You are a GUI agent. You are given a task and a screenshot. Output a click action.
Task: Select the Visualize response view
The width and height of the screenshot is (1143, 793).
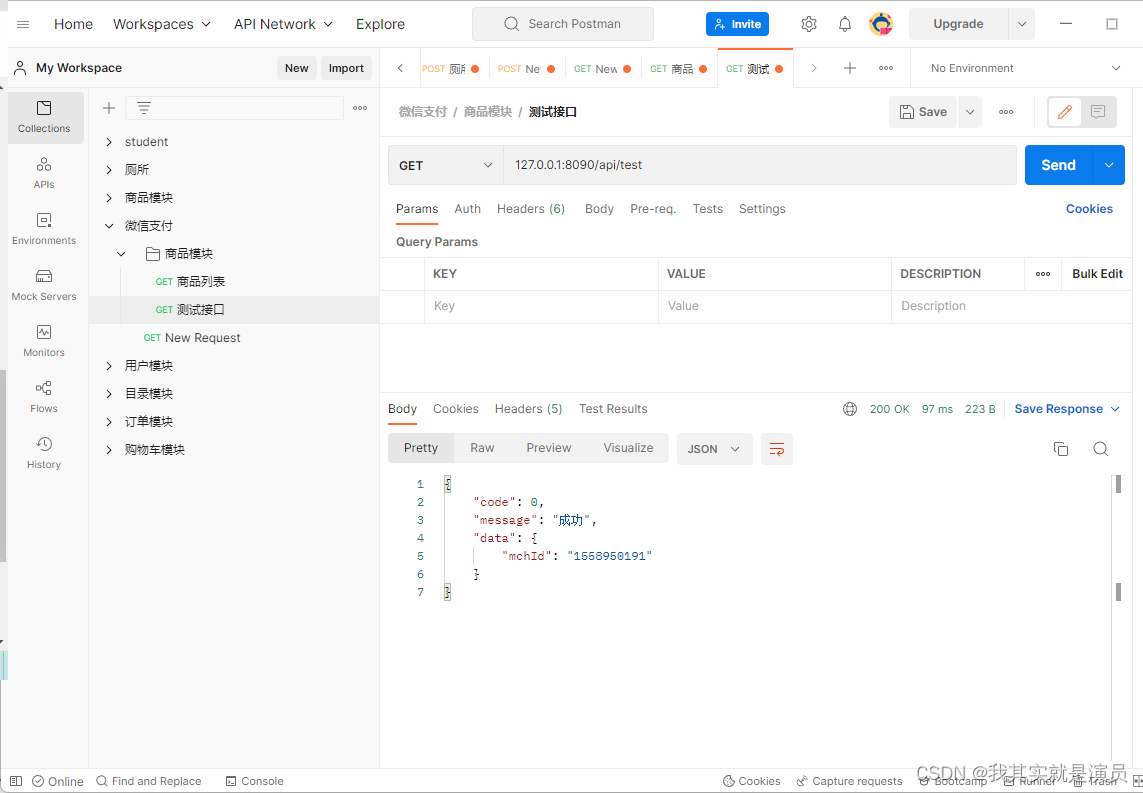[628, 448]
